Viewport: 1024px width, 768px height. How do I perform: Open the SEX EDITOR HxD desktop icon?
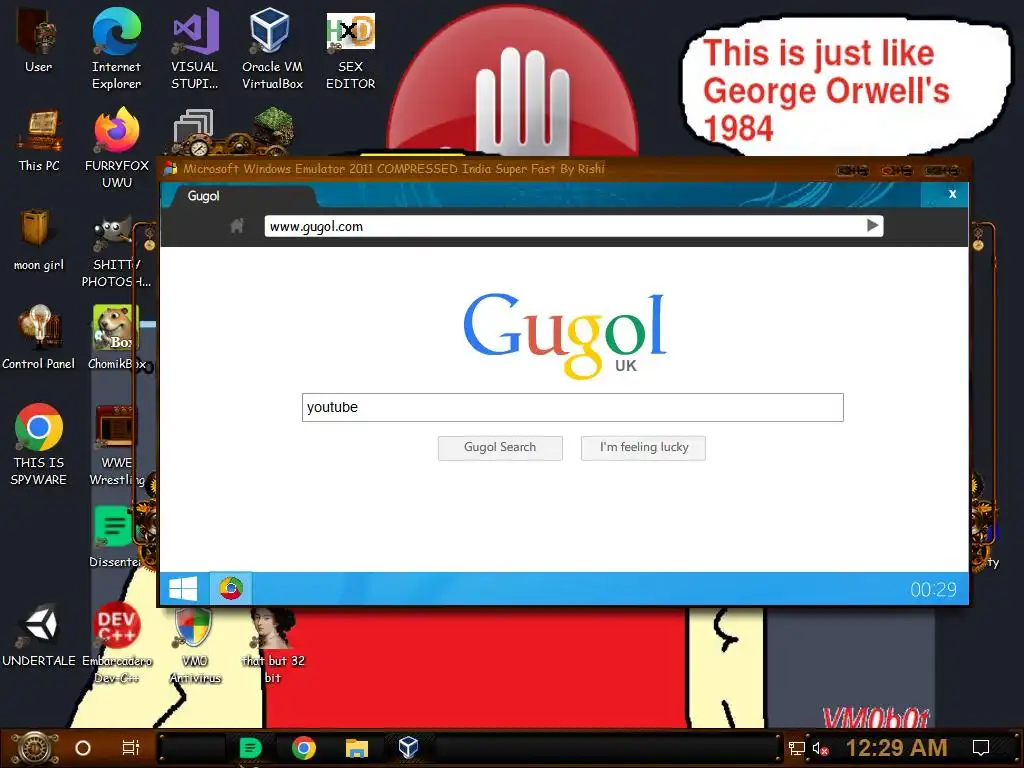[351, 48]
